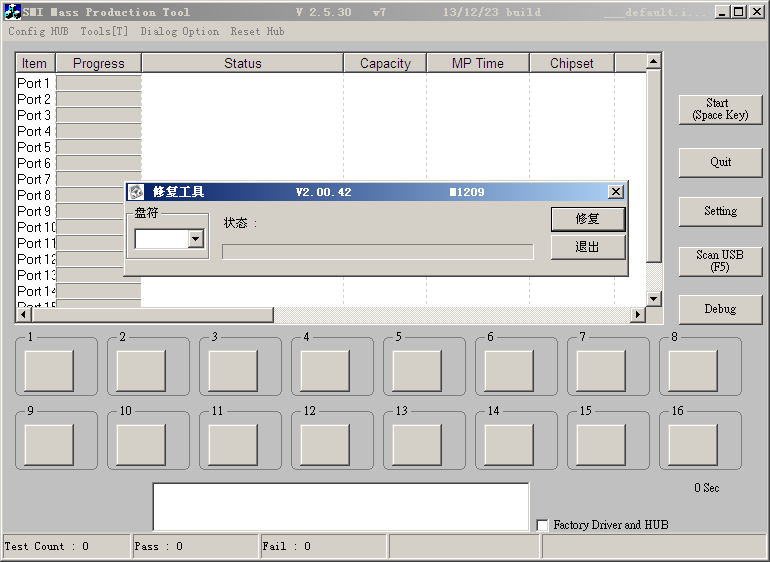Close the SMI Mass Production Tool window

(x=757, y=12)
